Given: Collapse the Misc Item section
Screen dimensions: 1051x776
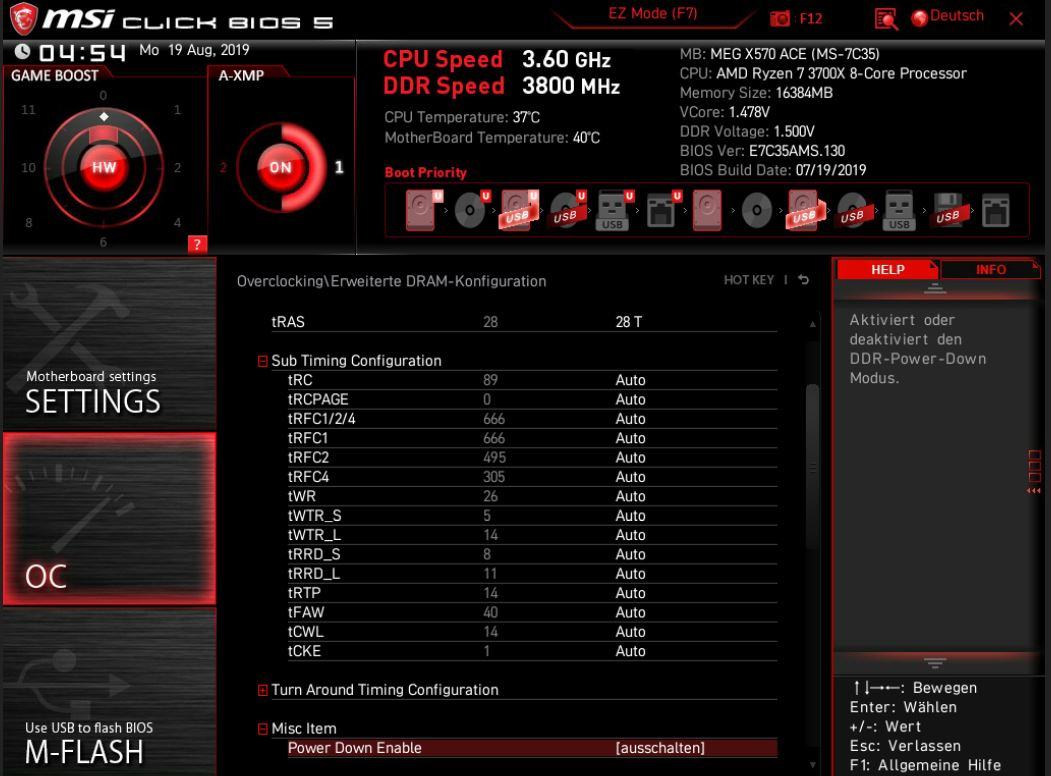Looking at the screenshot, I should (263, 729).
